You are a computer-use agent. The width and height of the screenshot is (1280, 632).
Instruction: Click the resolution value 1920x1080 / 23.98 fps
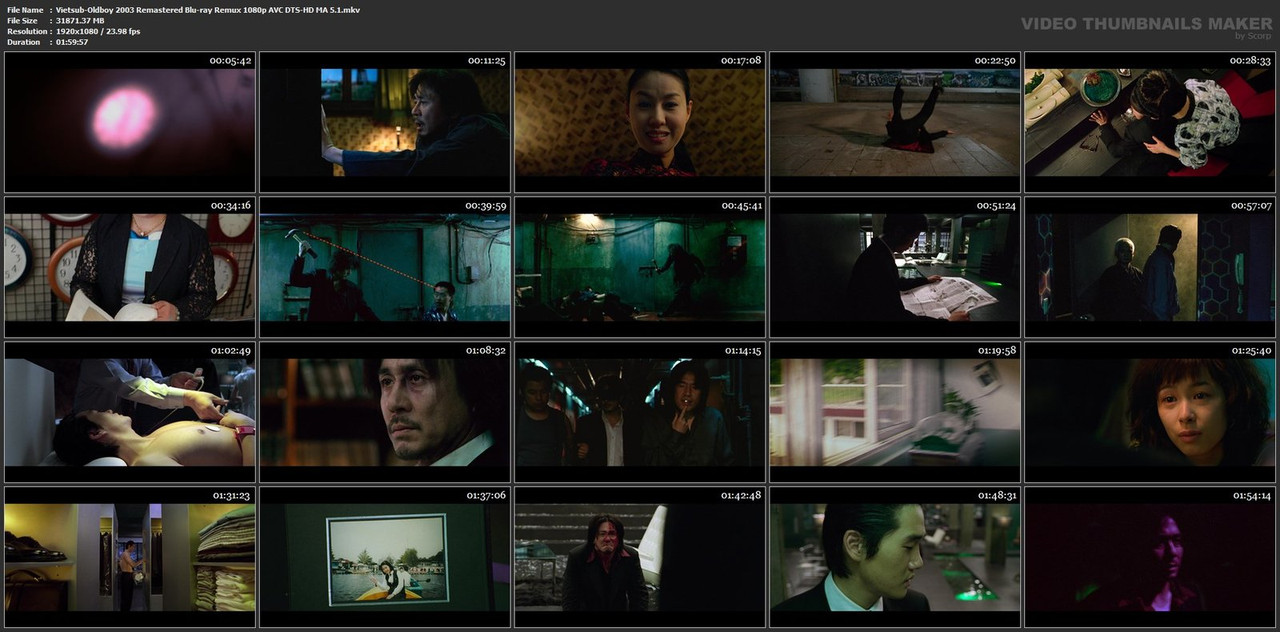tap(98, 32)
